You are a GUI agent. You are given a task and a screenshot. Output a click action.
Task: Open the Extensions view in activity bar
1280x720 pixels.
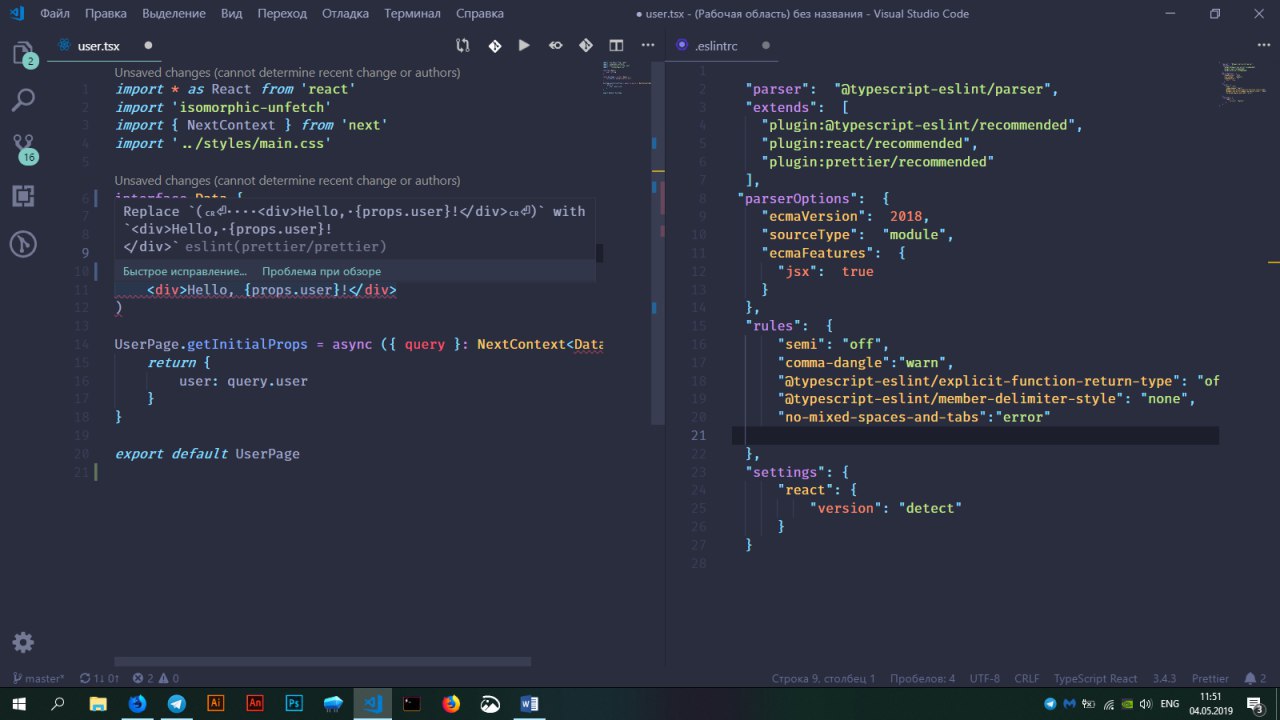[x=23, y=196]
